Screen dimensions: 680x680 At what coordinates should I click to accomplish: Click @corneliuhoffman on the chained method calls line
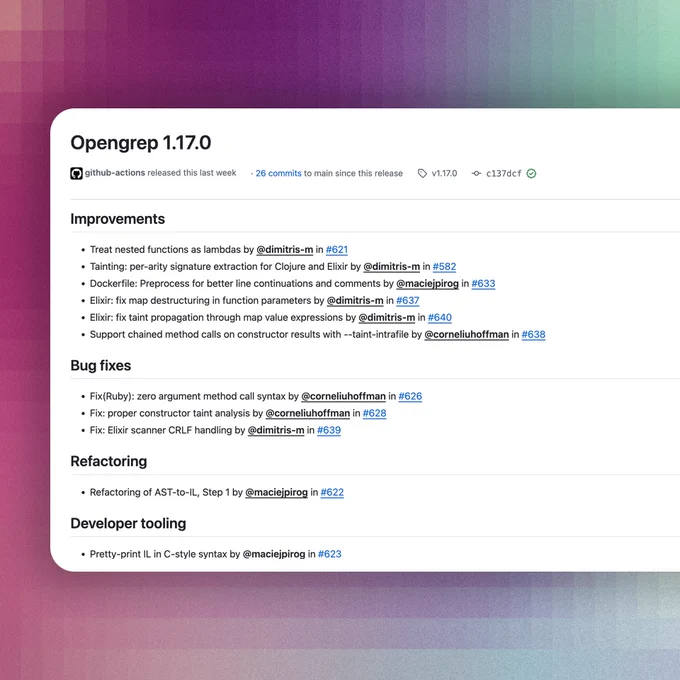click(x=467, y=334)
